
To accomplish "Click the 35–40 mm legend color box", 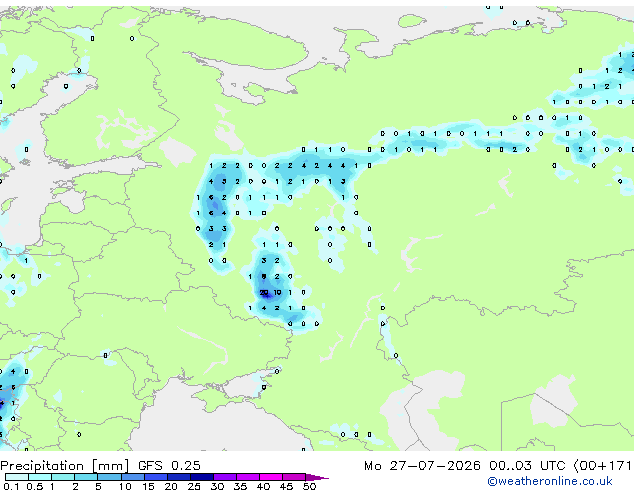I will pos(248,477).
